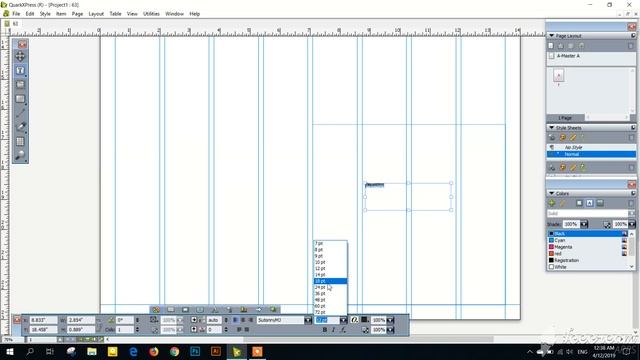Choose 24 pt from size list

pyautogui.click(x=330, y=287)
